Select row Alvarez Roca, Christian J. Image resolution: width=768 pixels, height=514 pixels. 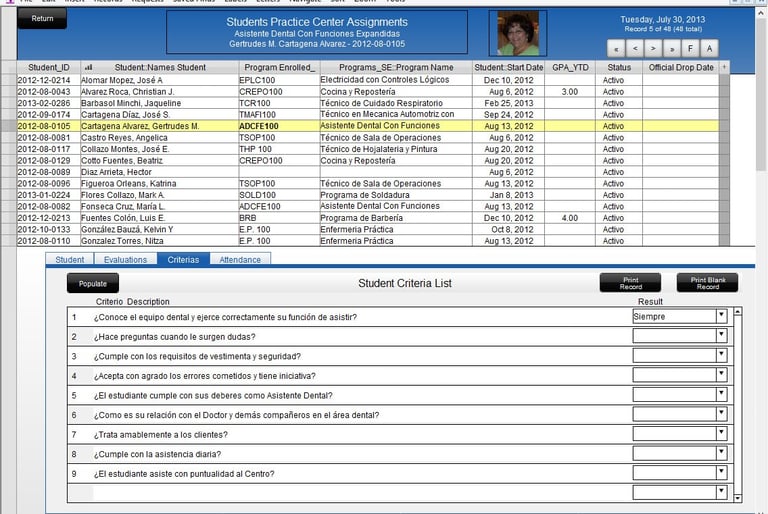click(368, 92)
